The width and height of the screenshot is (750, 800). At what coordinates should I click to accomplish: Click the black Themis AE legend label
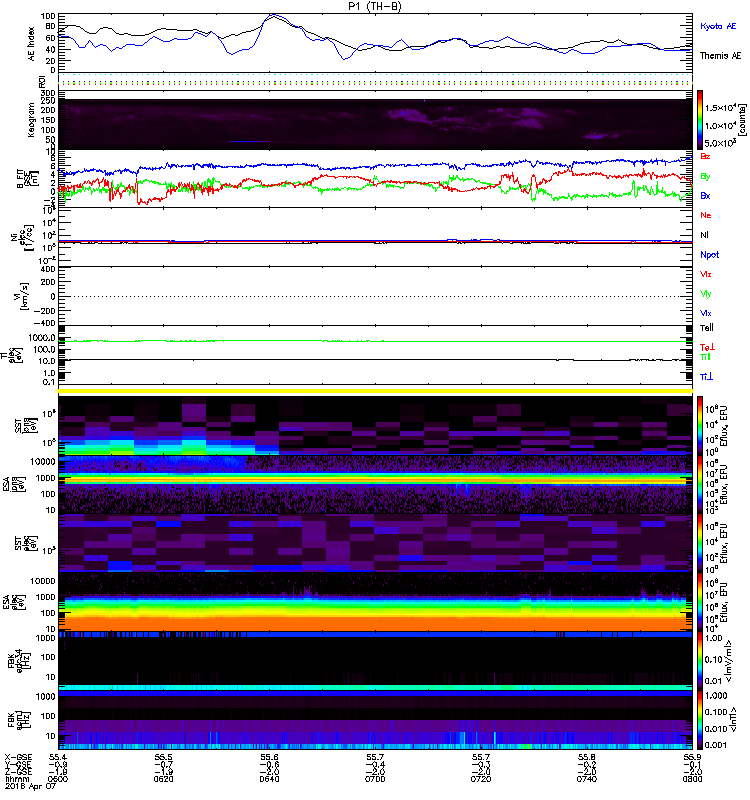pyautogui.click(x=717, y=55)
